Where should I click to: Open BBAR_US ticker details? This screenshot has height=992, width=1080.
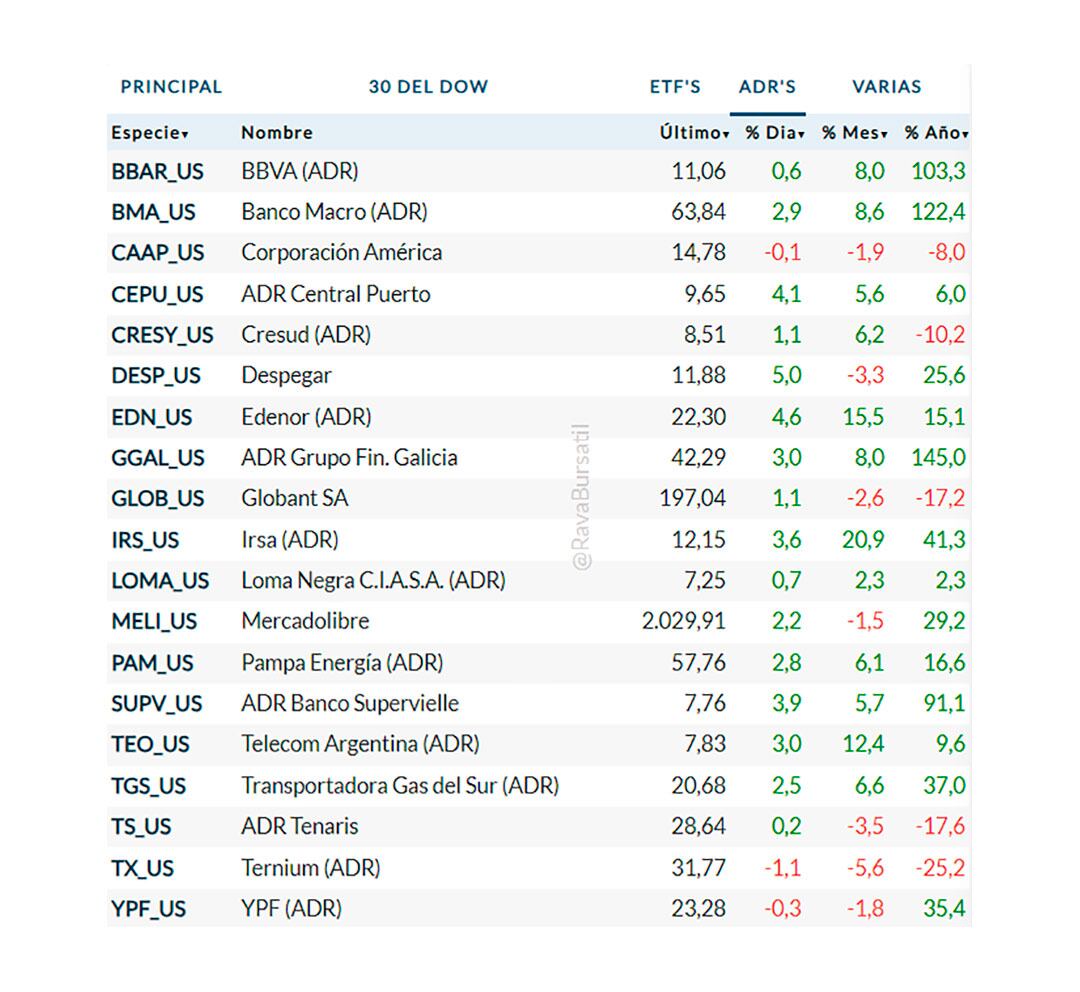pyautogui.click(x=157, y=171)
